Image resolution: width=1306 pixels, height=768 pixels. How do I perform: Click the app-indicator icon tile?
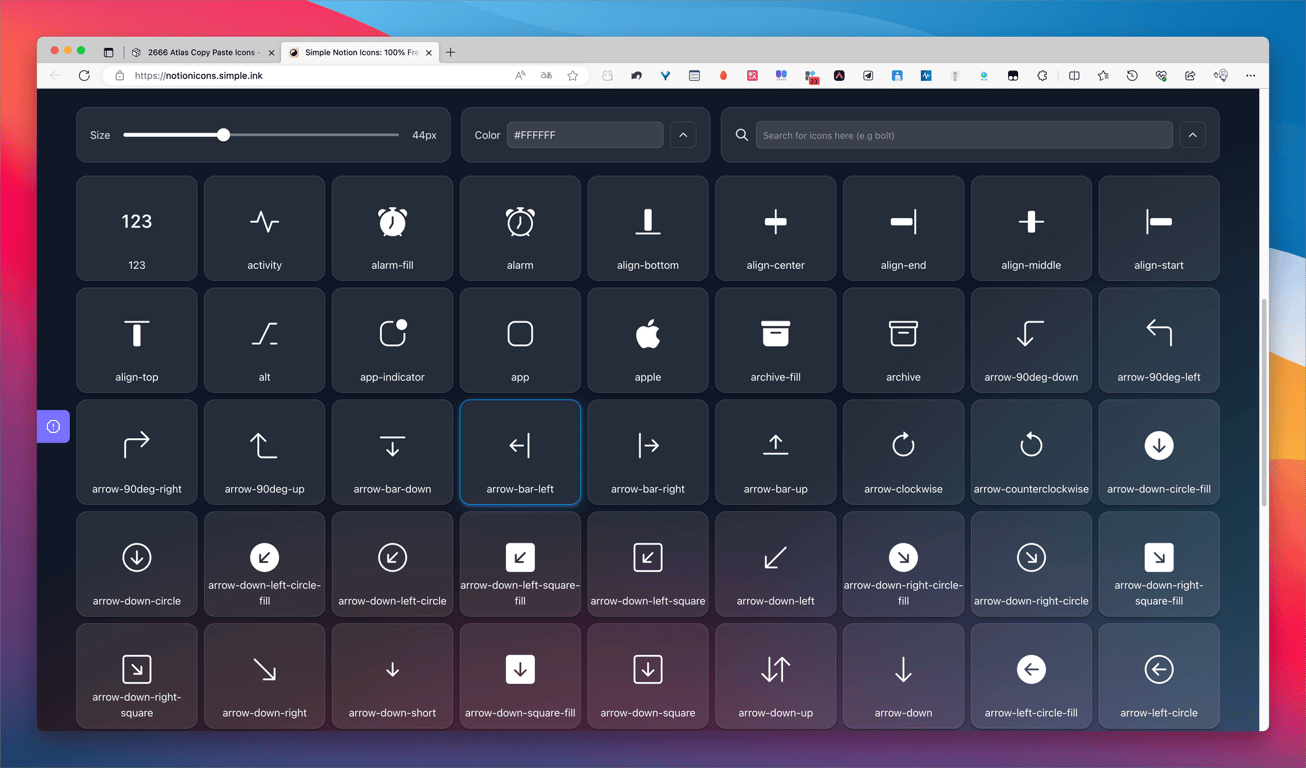392,340
